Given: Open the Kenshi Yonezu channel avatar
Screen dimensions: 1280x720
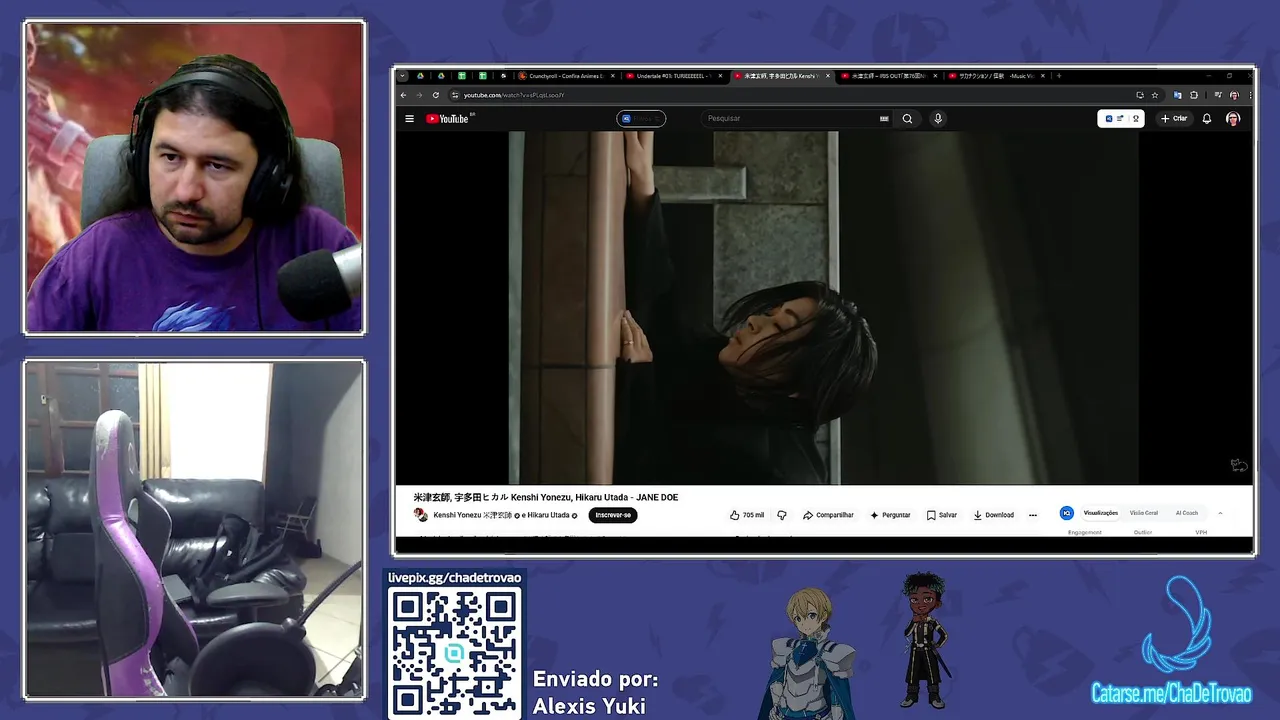Looking at the screenshot, I should pos(421,515).
